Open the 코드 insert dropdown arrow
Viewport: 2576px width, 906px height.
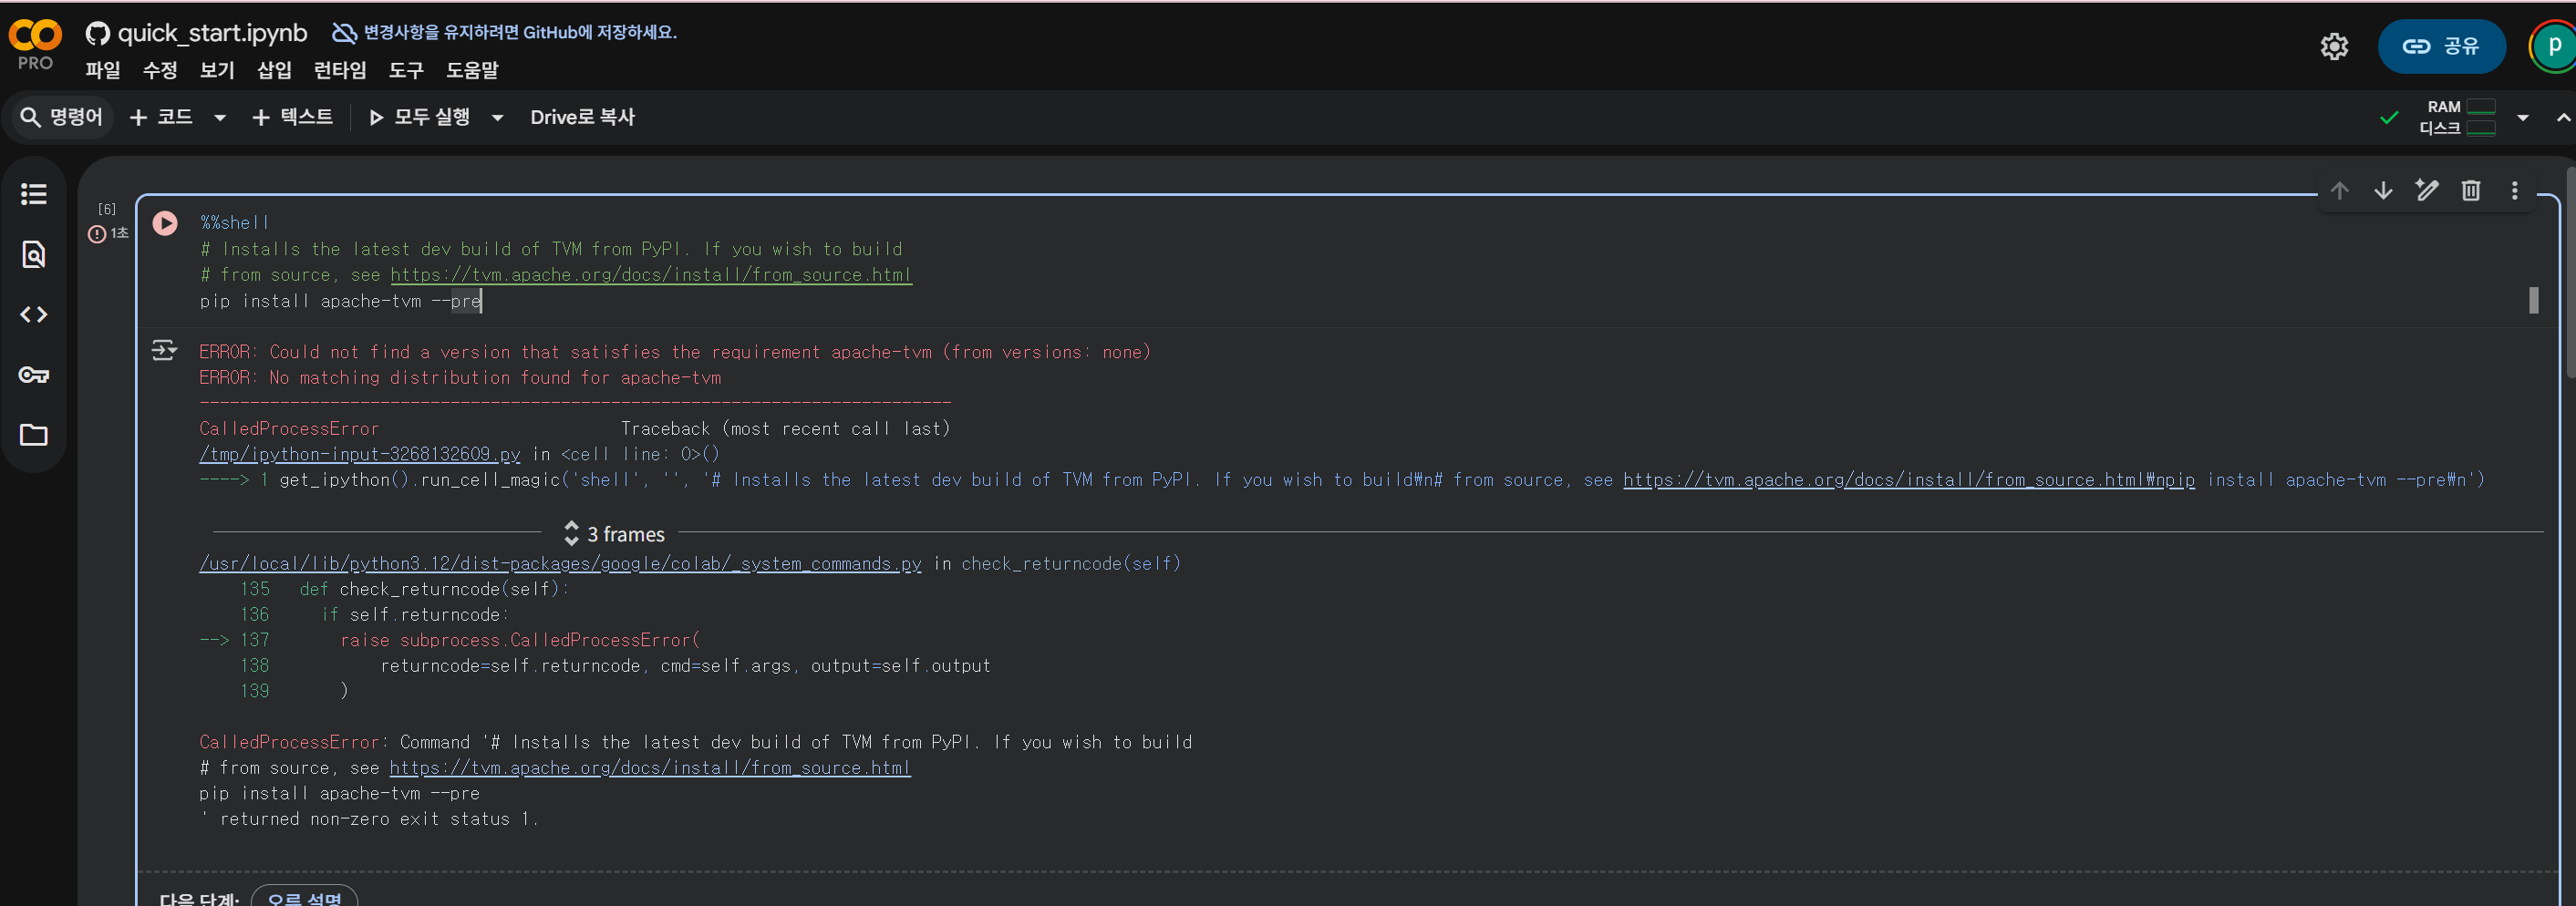220,118
